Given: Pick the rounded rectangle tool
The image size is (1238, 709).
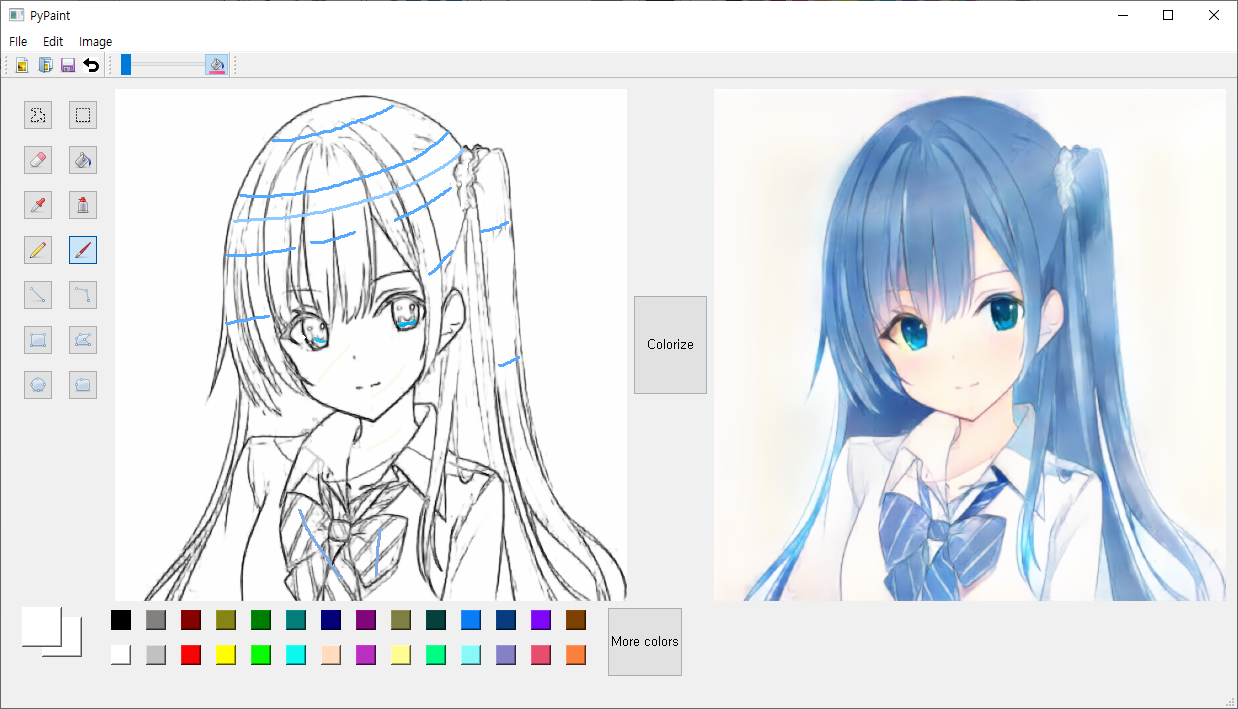Looking at the screenshot, I should tap(83, 385).
